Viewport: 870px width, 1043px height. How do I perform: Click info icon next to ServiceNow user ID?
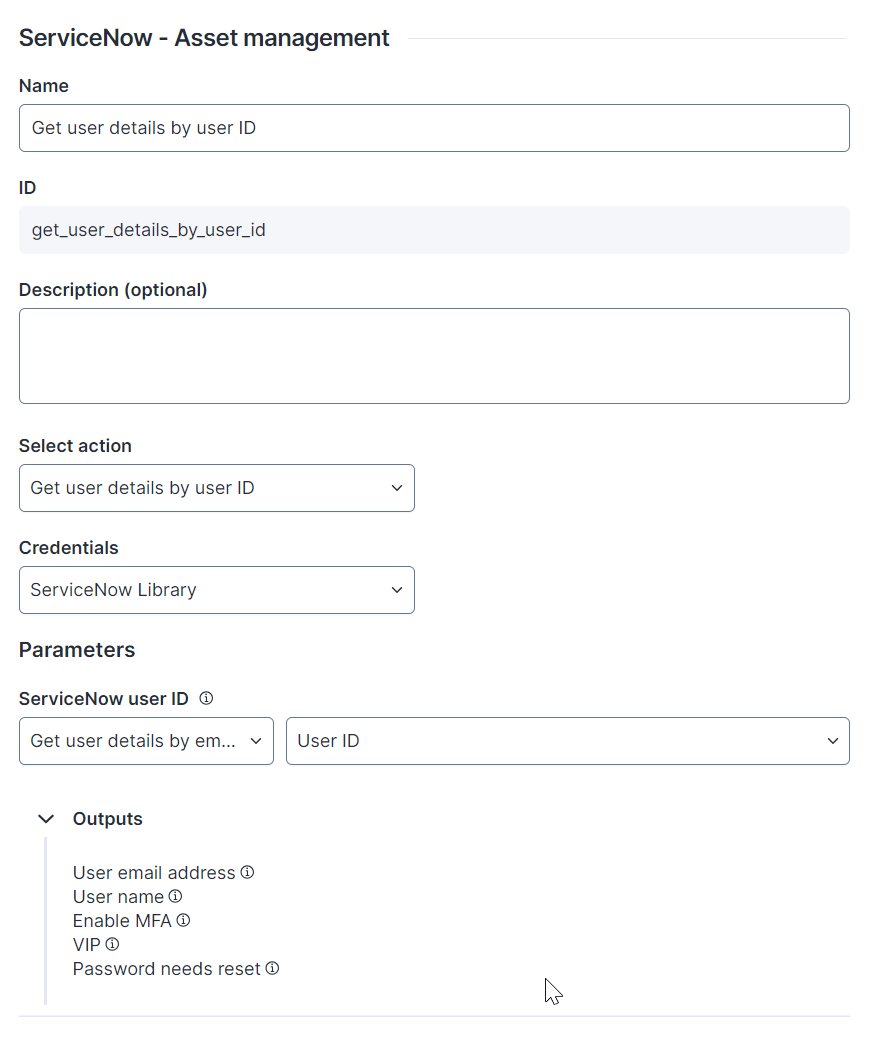(206, 698)
